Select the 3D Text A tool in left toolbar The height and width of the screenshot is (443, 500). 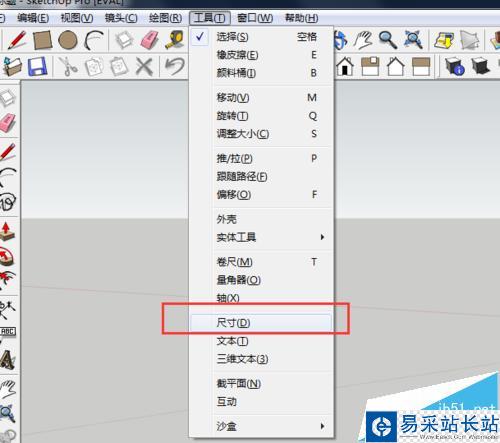pyautogui.click(x=7, y=360)
